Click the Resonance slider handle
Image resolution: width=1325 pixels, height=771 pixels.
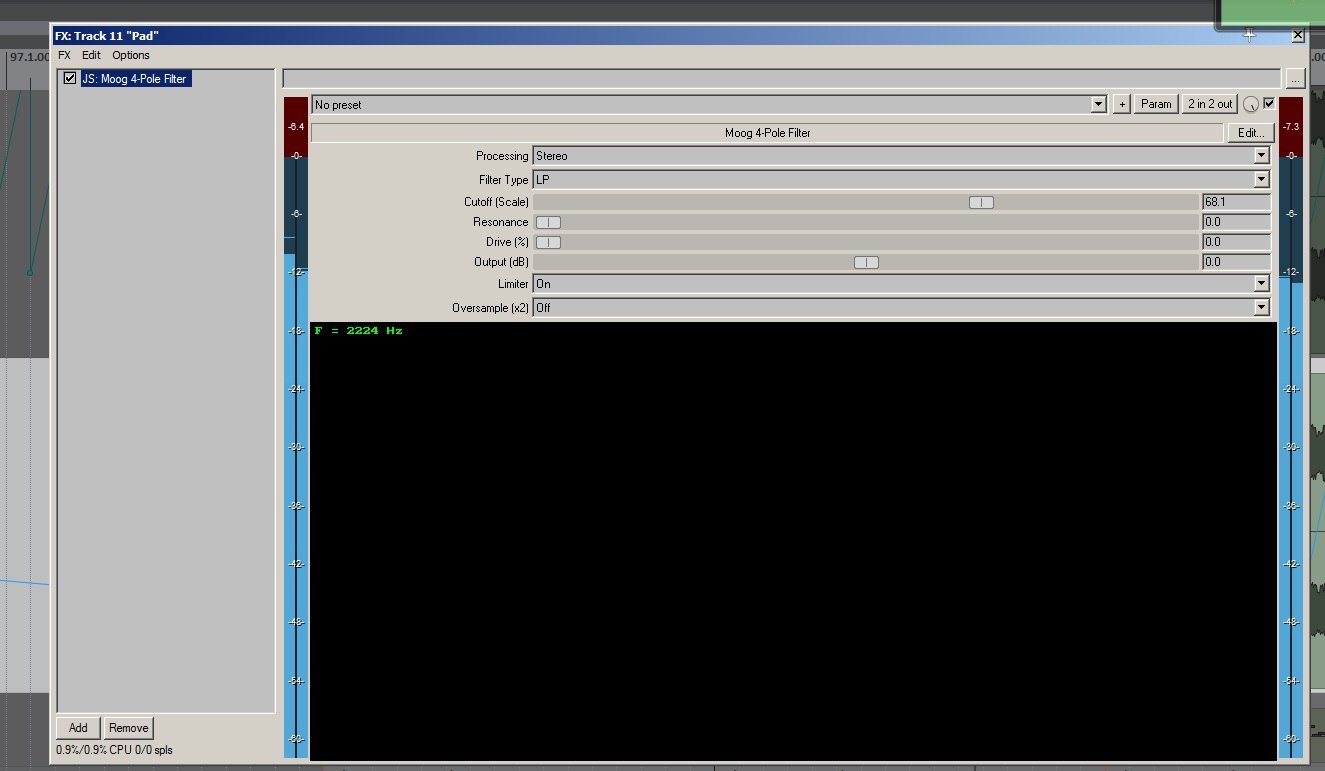tap(548, 222)
